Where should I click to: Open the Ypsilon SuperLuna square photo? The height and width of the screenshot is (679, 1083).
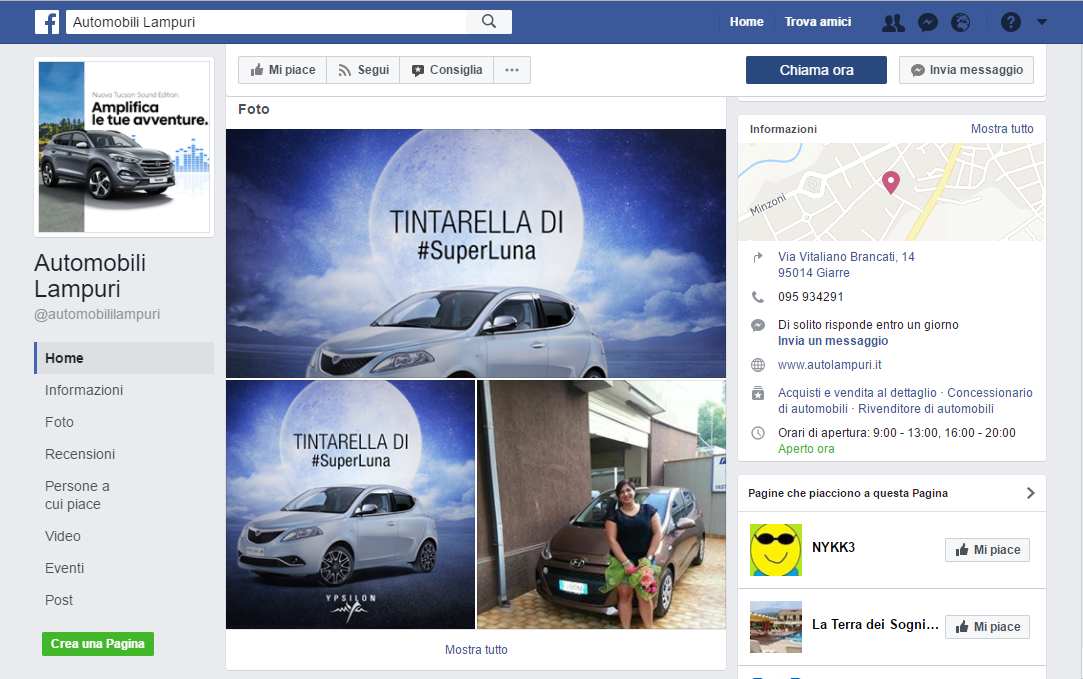(351, 504)
